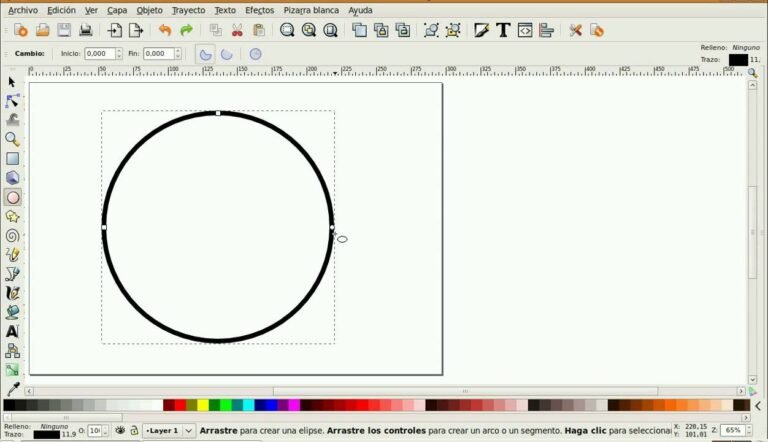The width and height of the screenshot is (768, 442).
Task: Click the Import icon
Action: (x=115, y=30)
